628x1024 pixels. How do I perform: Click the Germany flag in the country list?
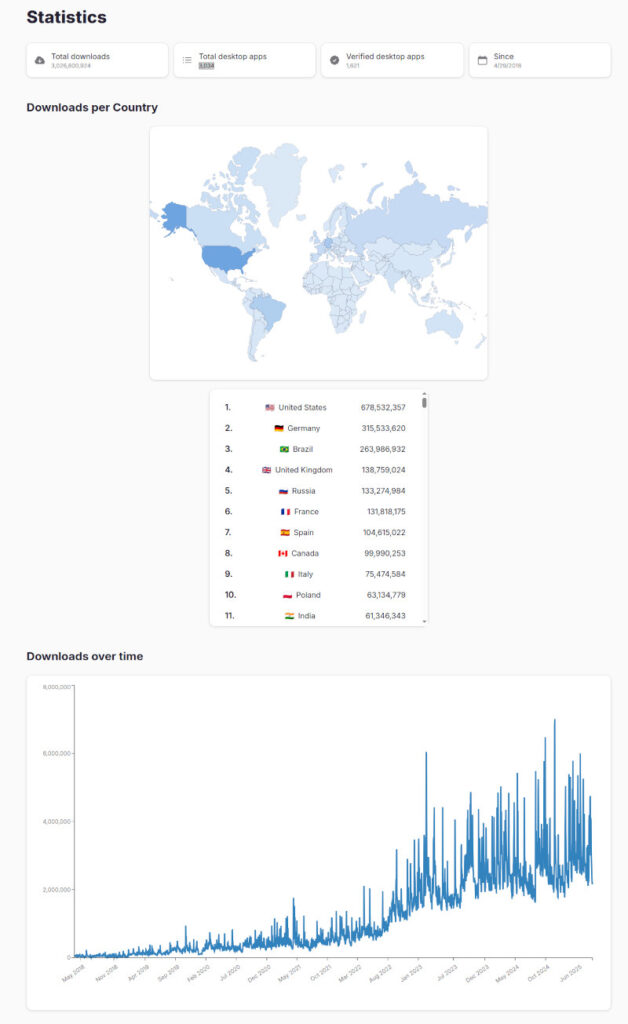(x=279, y=429)
